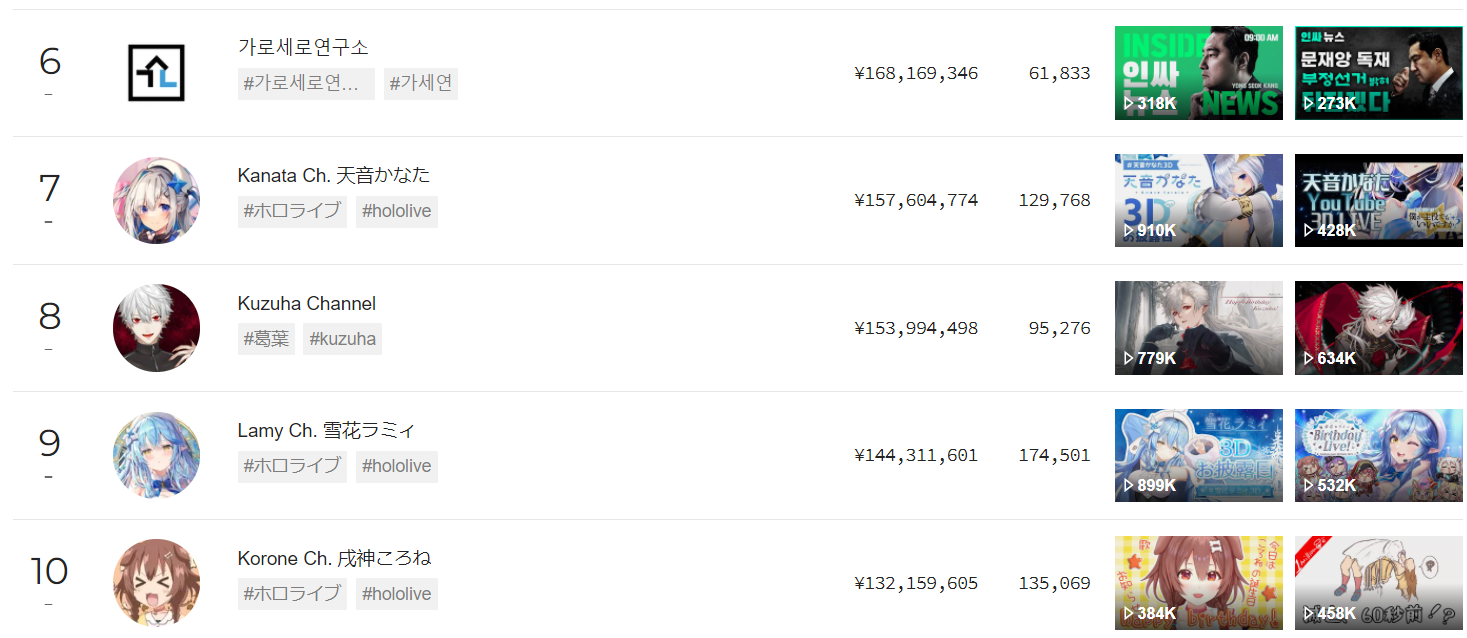Open Kanata Ch. 天音かなた channel link
Screen dimensions: 1467x638
333,175
